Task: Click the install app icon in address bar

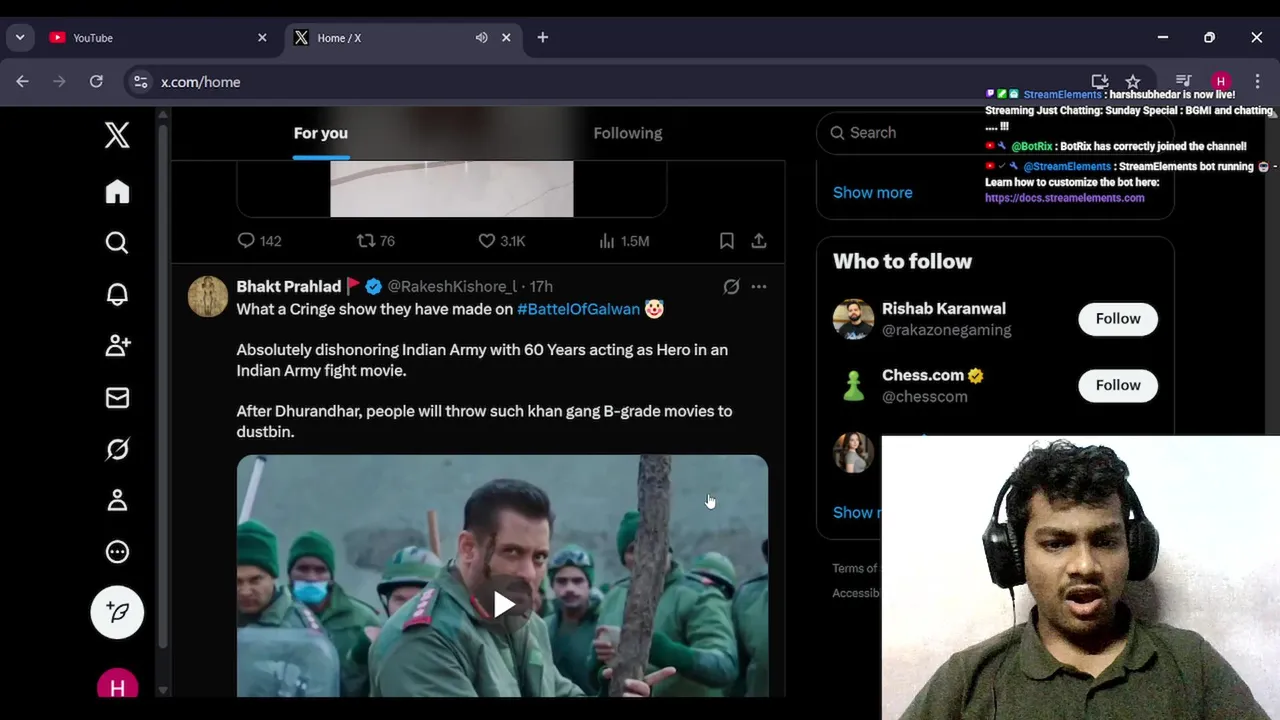Action: pyautogui.click(x=1100, y=82)
